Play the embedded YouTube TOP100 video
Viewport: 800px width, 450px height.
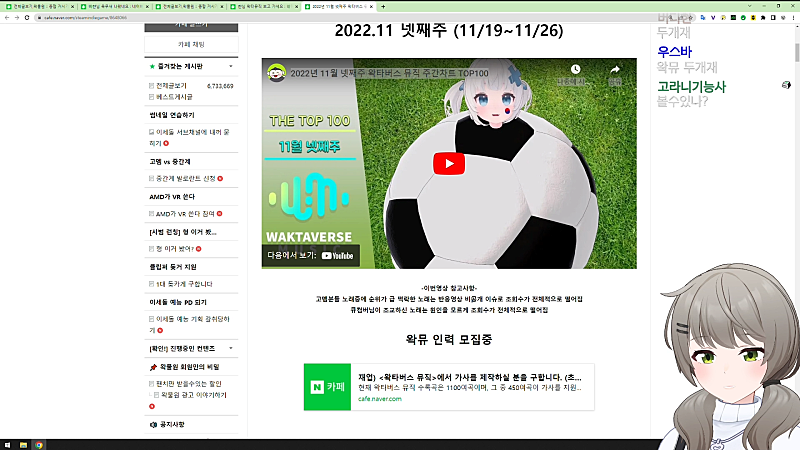tap(449, 163)
